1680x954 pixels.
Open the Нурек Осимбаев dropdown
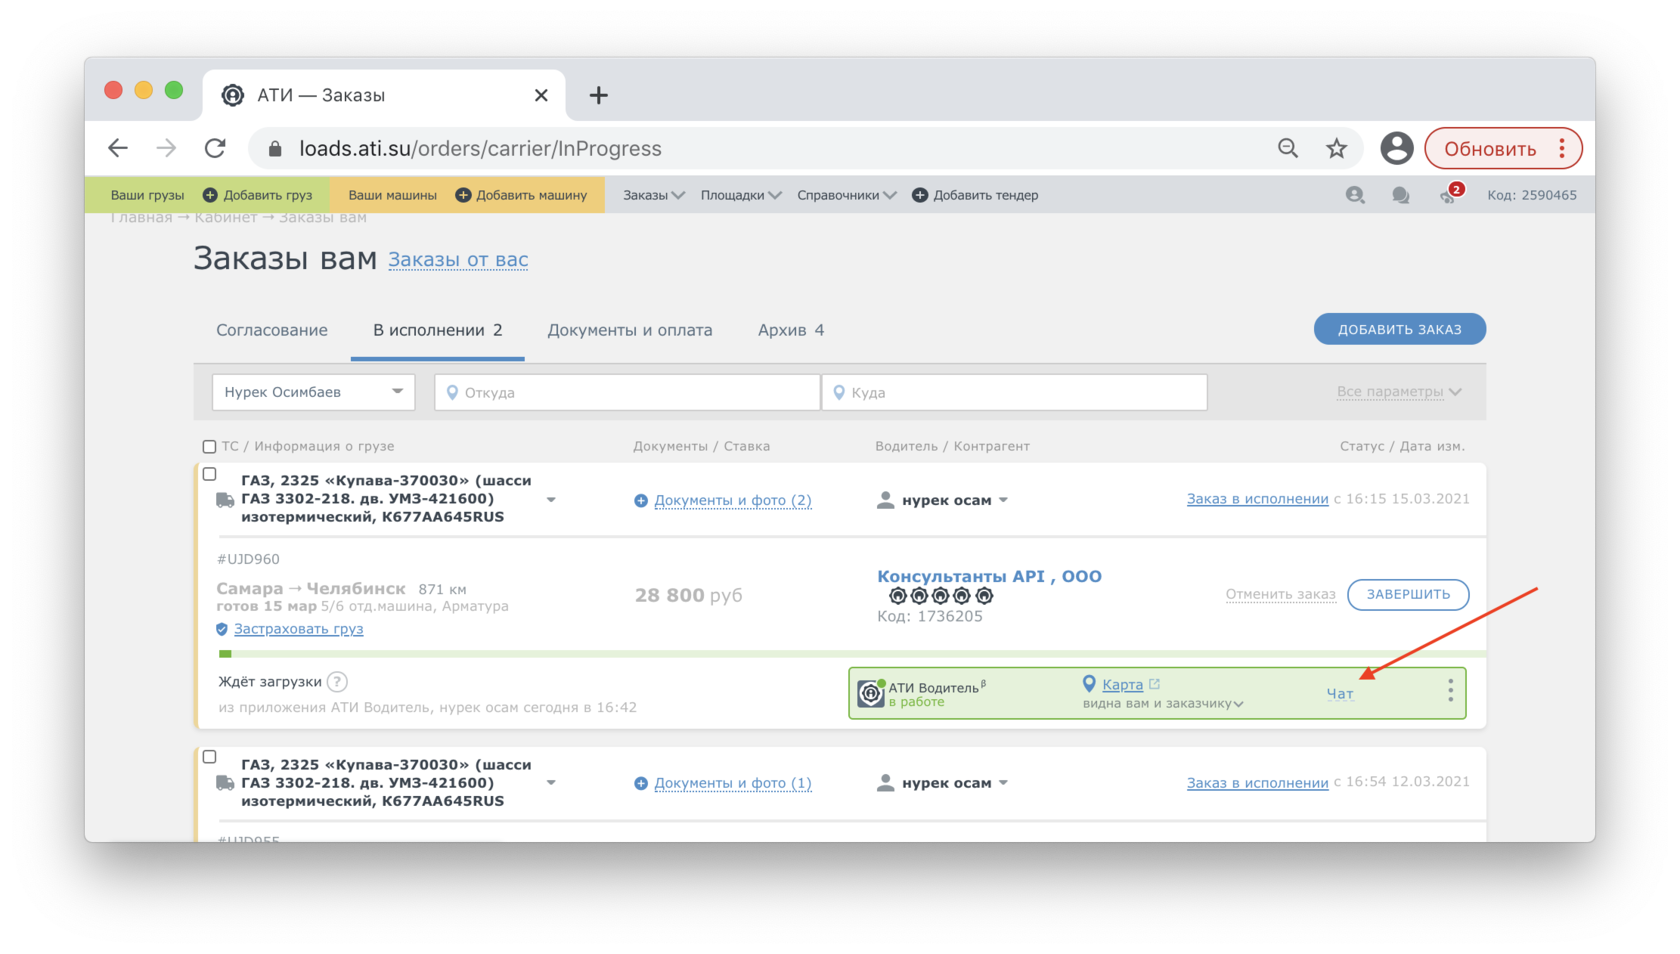(x=314, y=392)
